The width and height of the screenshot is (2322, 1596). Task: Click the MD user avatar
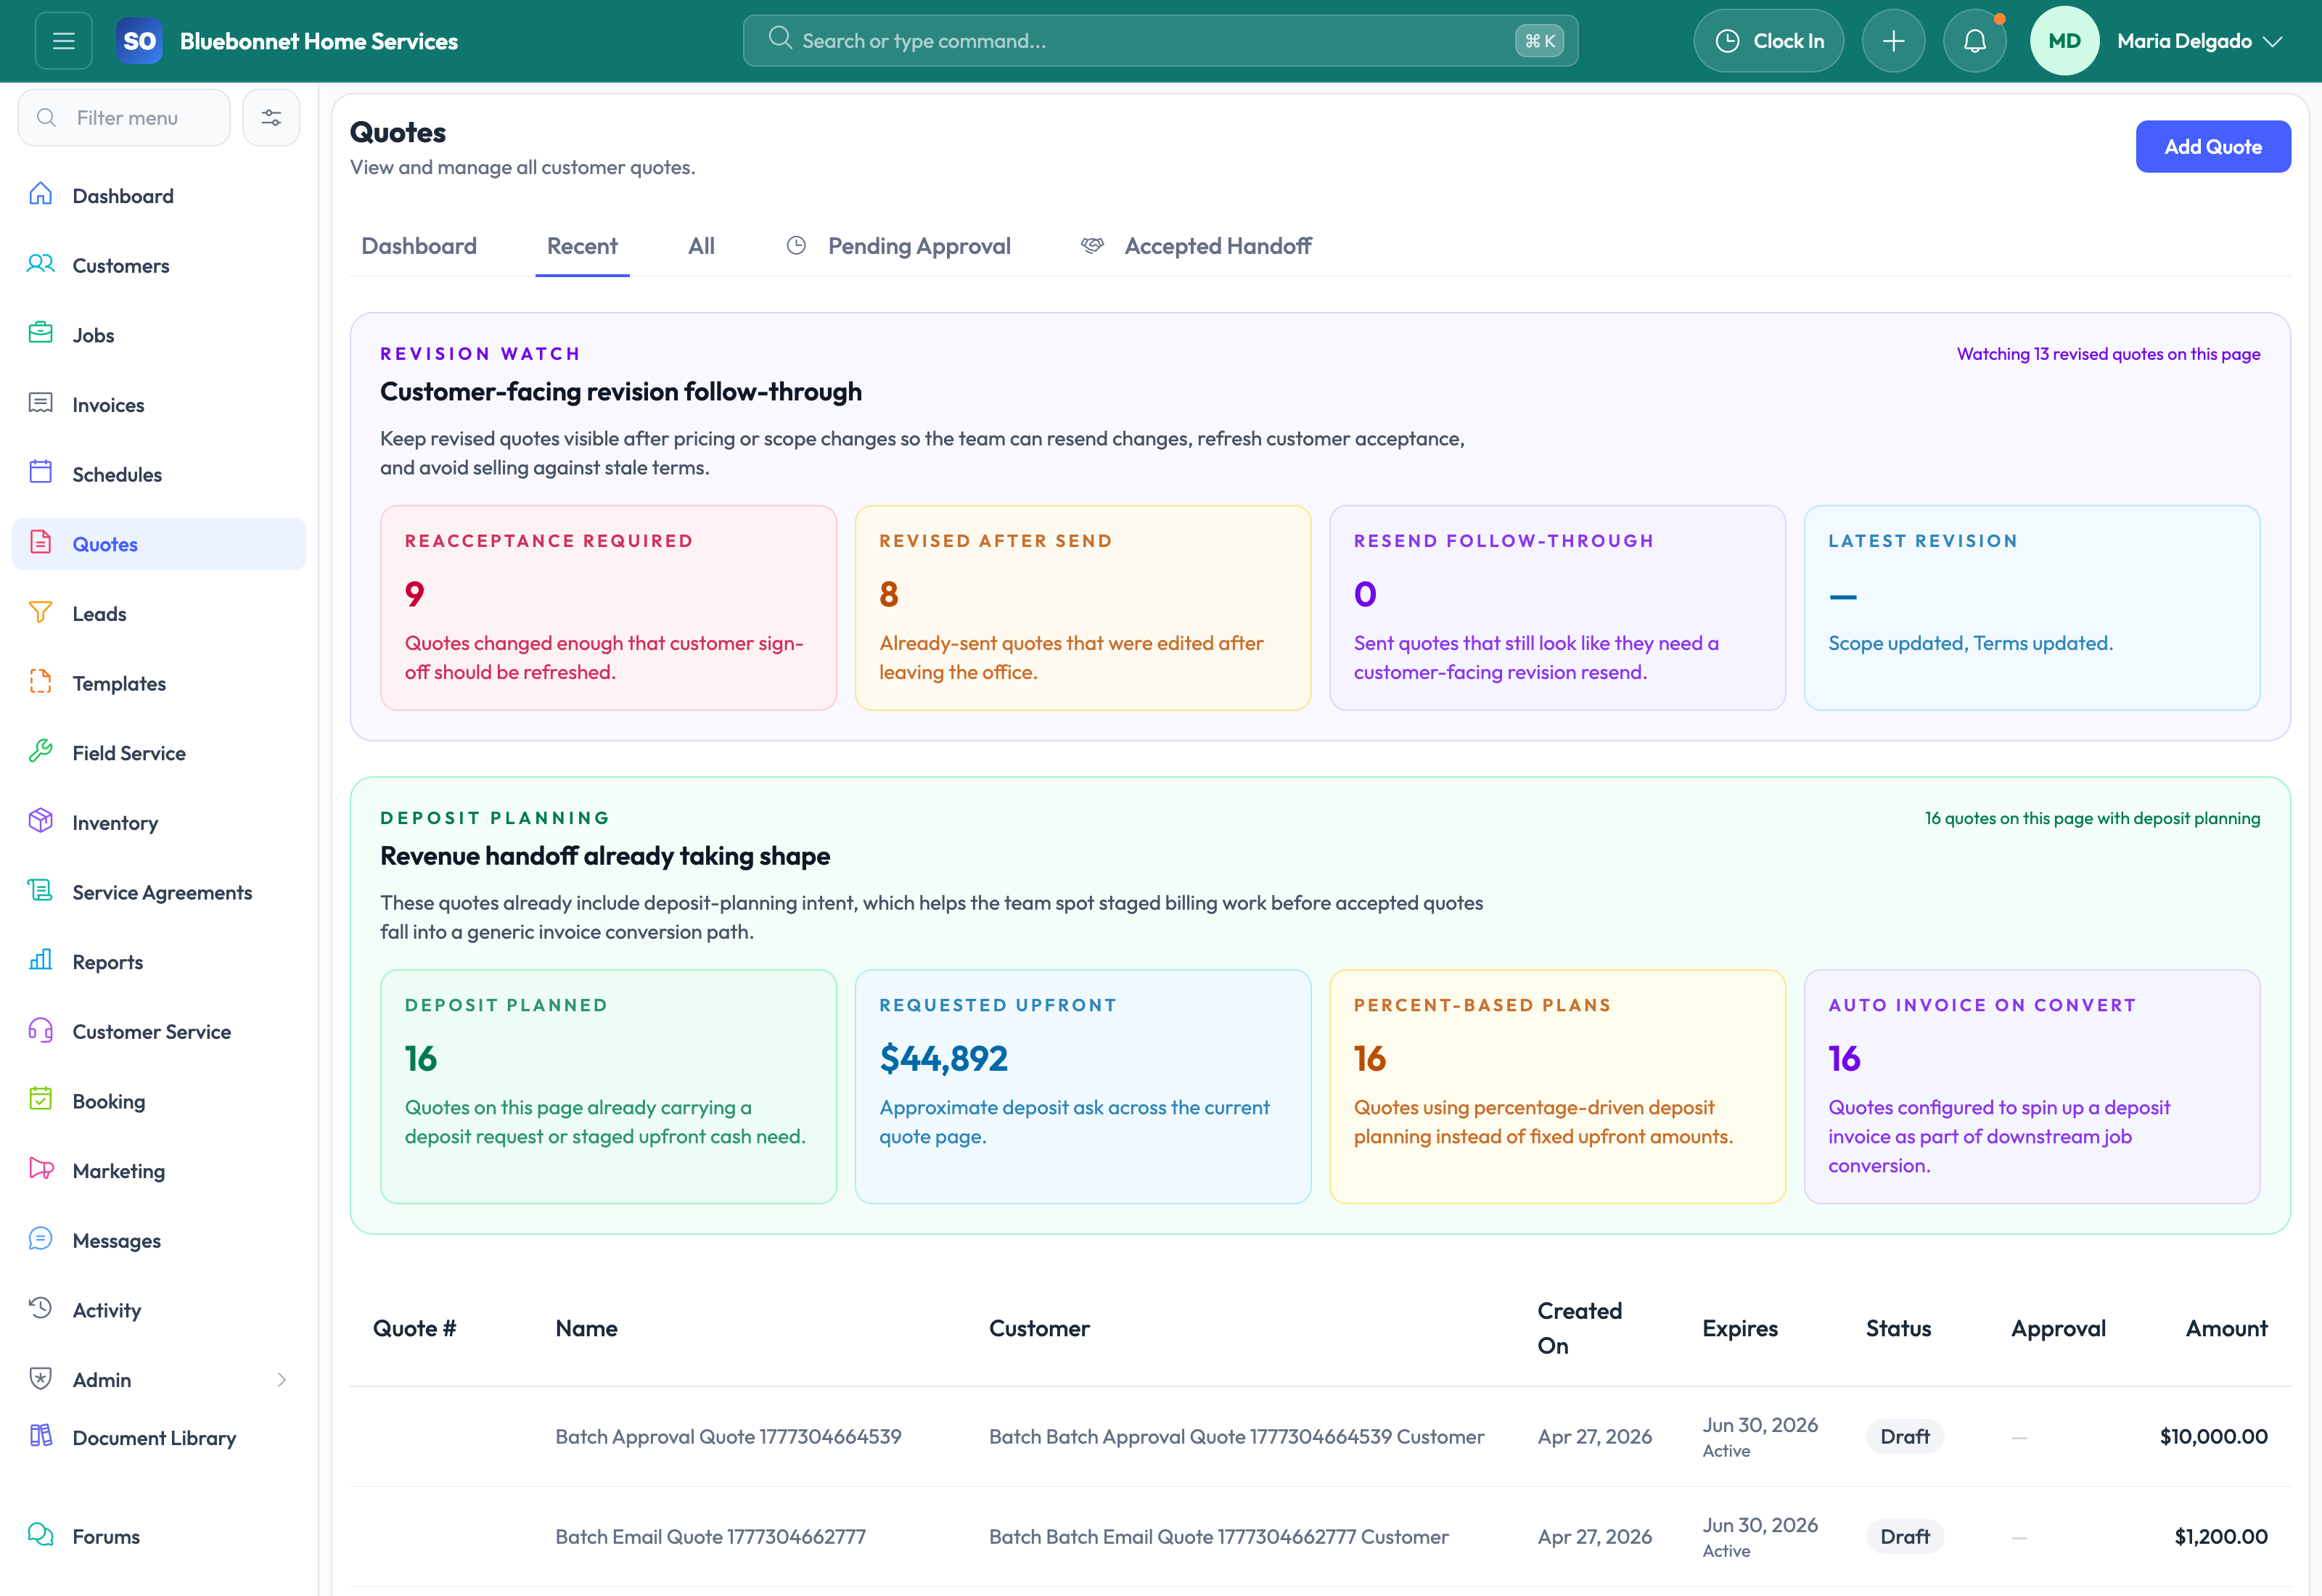click(x=2064, y=41)
